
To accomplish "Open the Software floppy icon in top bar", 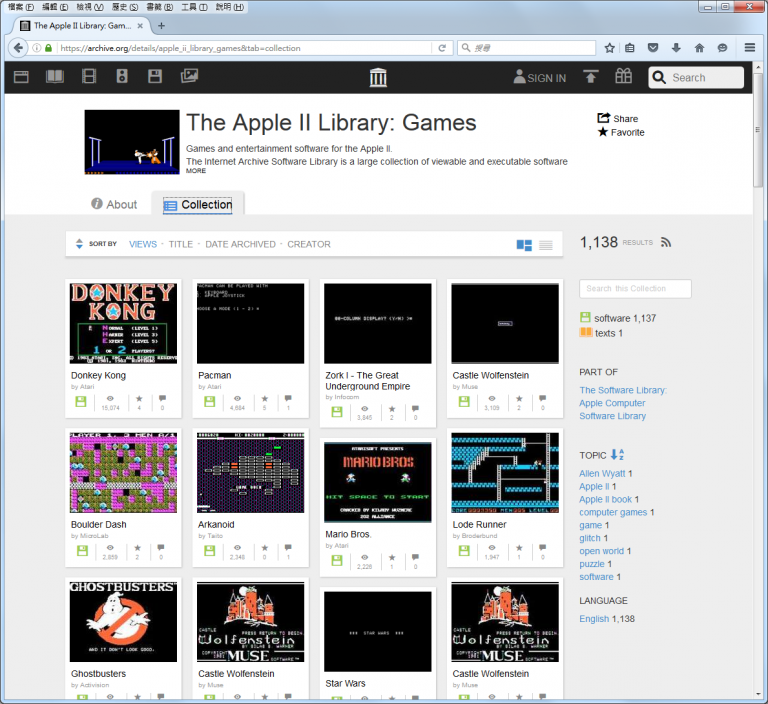I will 155,76.
